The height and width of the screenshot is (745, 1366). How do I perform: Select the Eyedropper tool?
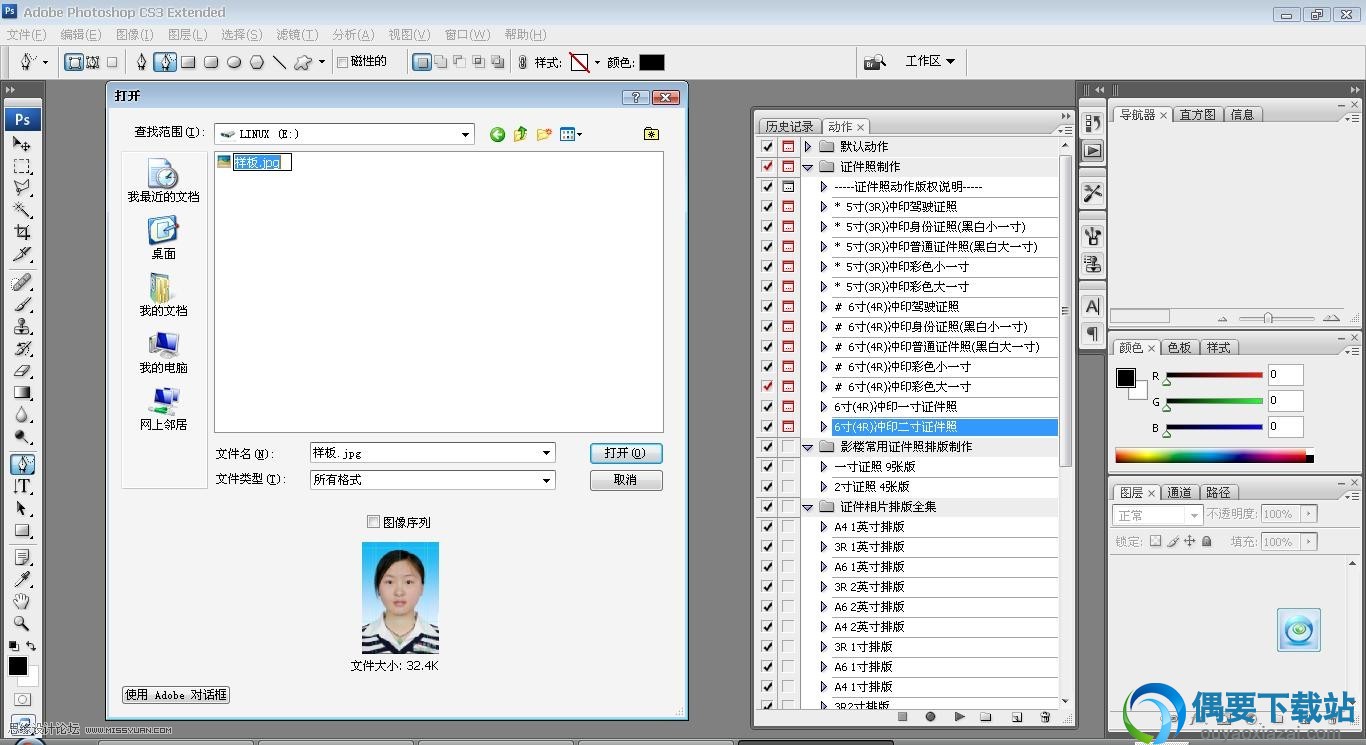[22, 579]
